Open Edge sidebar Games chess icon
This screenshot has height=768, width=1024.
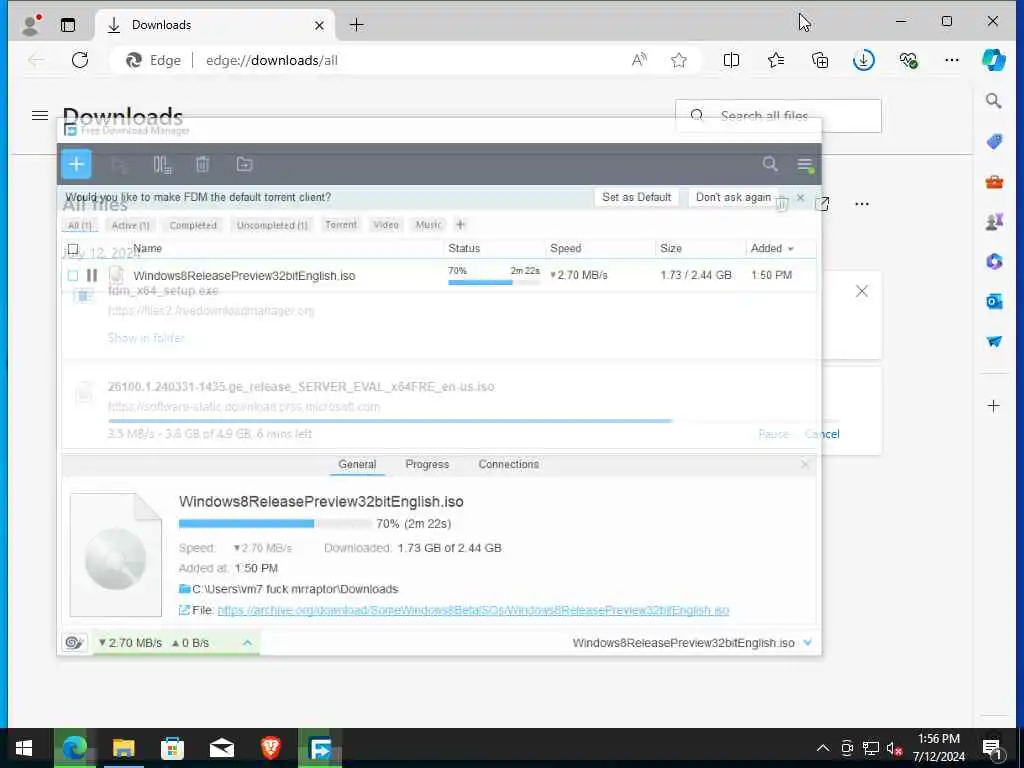click(994, 222)
